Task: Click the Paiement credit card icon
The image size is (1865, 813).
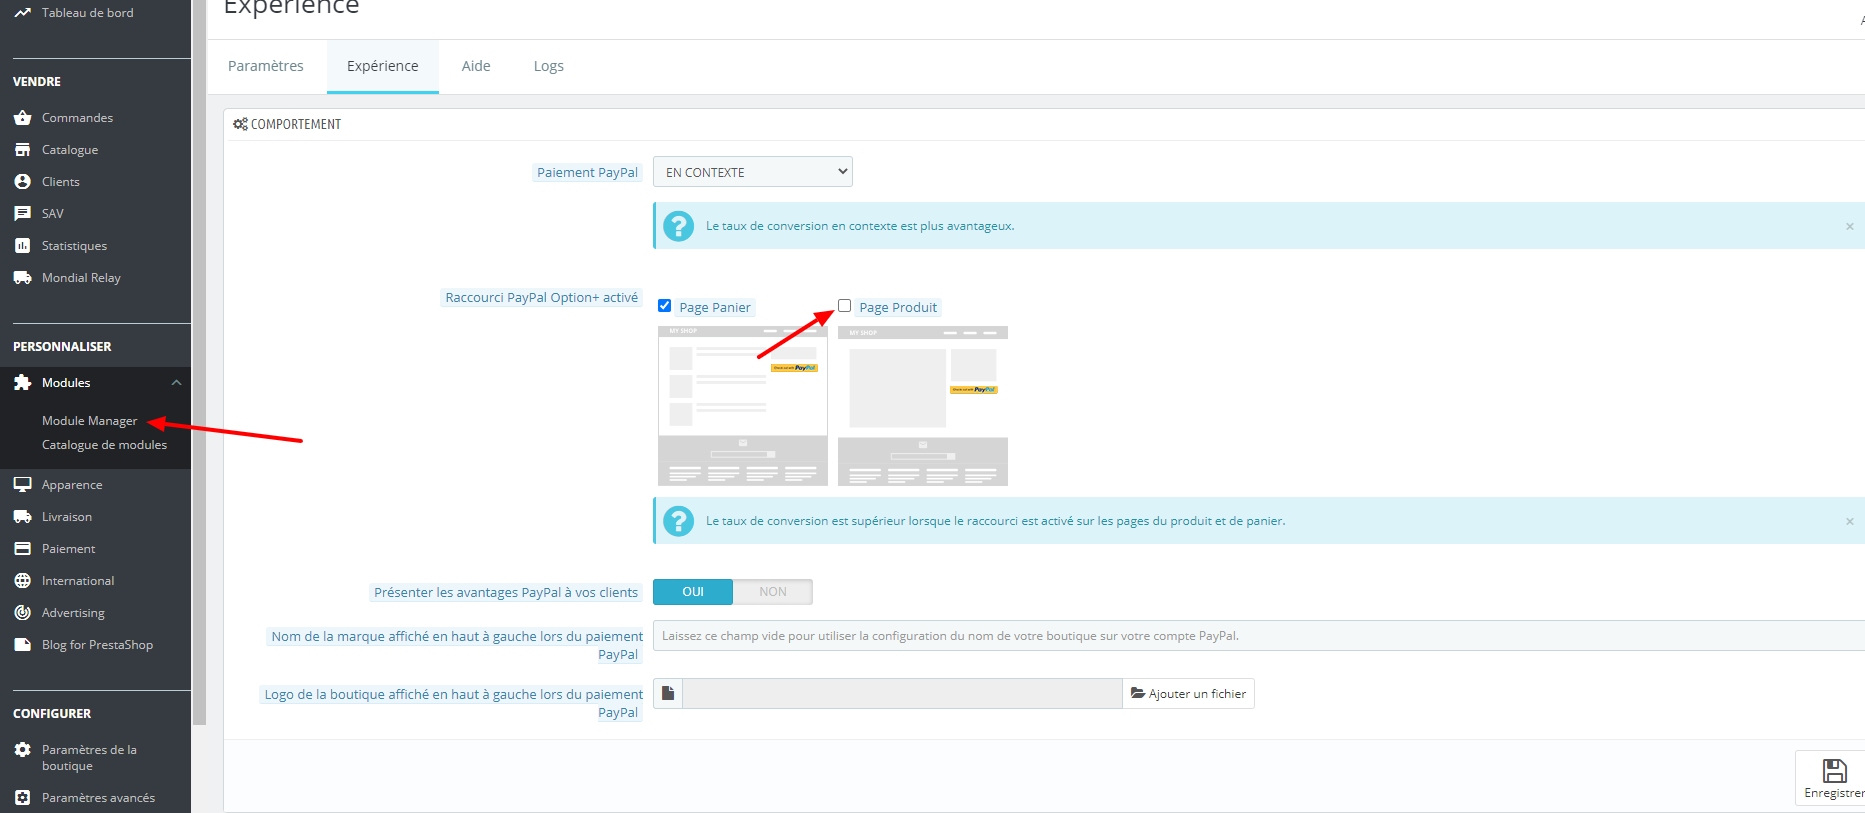Action: pos(22,549)
